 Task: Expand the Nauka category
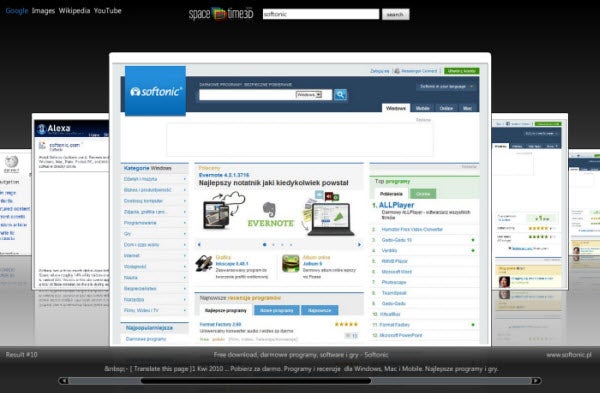point(155,277)
